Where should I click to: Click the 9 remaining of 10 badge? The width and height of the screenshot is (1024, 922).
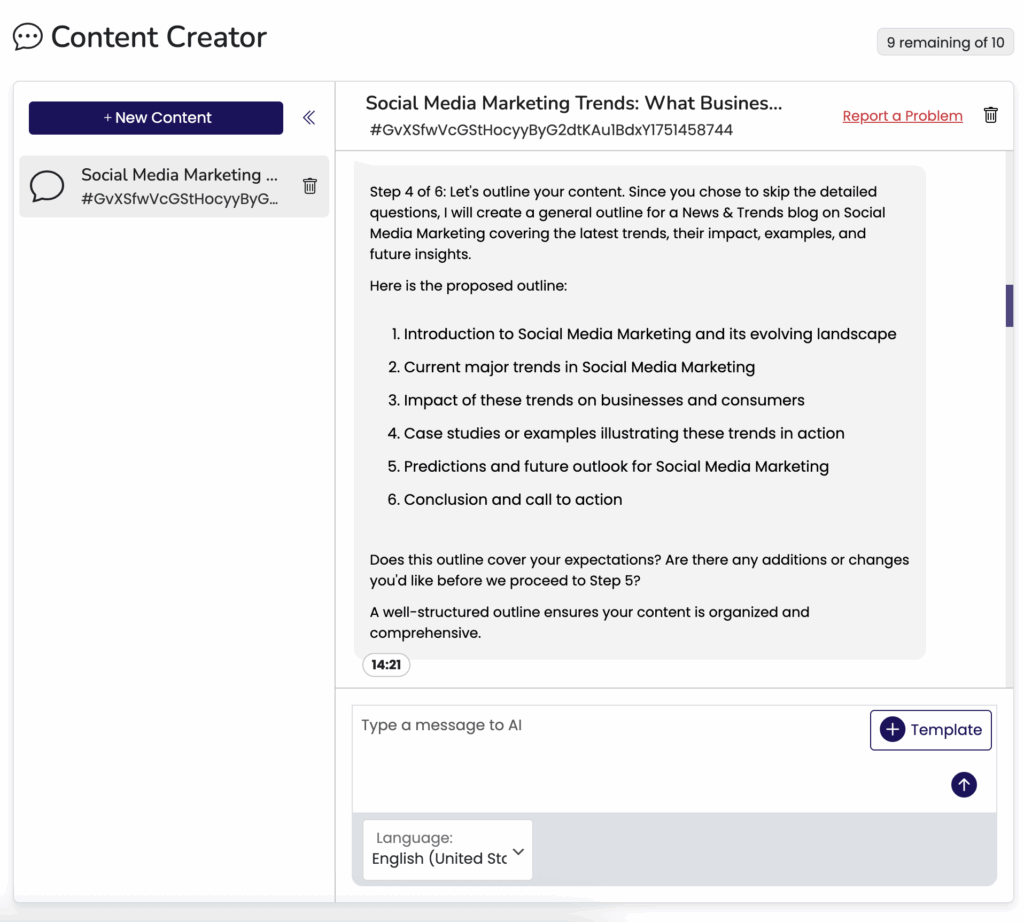coord(945,42)
